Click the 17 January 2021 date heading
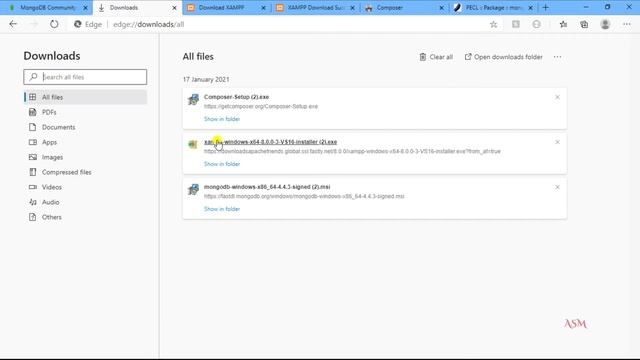Image resolution: width=640 pixels, height=360 pixels. click(206, 80)
